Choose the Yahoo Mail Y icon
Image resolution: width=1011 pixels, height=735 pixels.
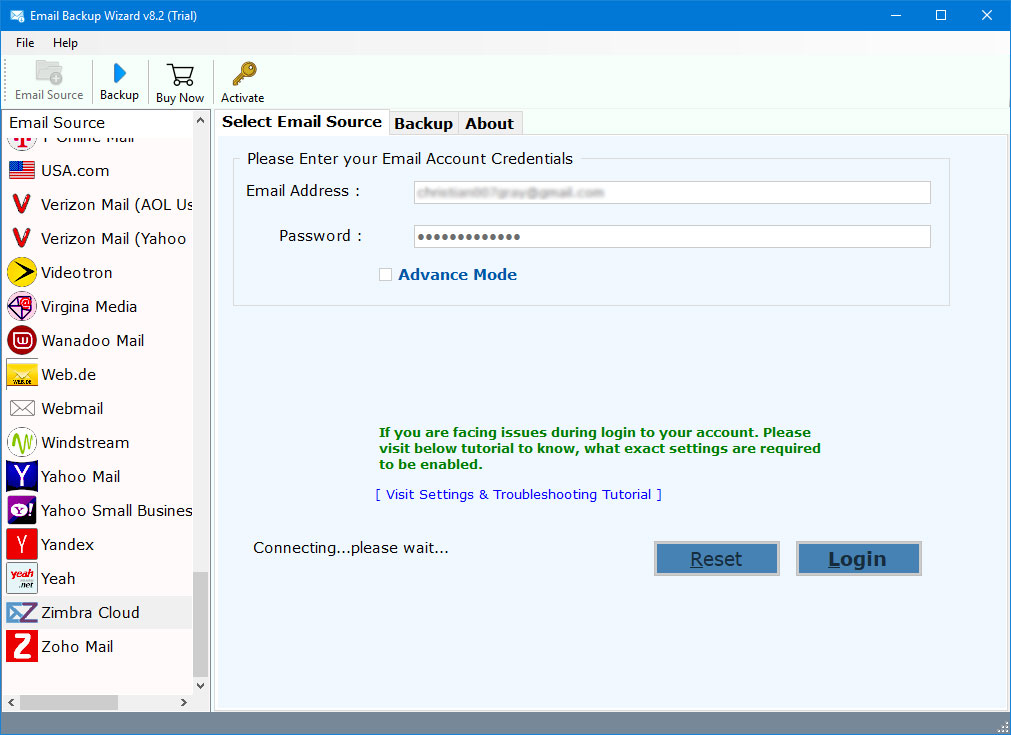(22, 476)
